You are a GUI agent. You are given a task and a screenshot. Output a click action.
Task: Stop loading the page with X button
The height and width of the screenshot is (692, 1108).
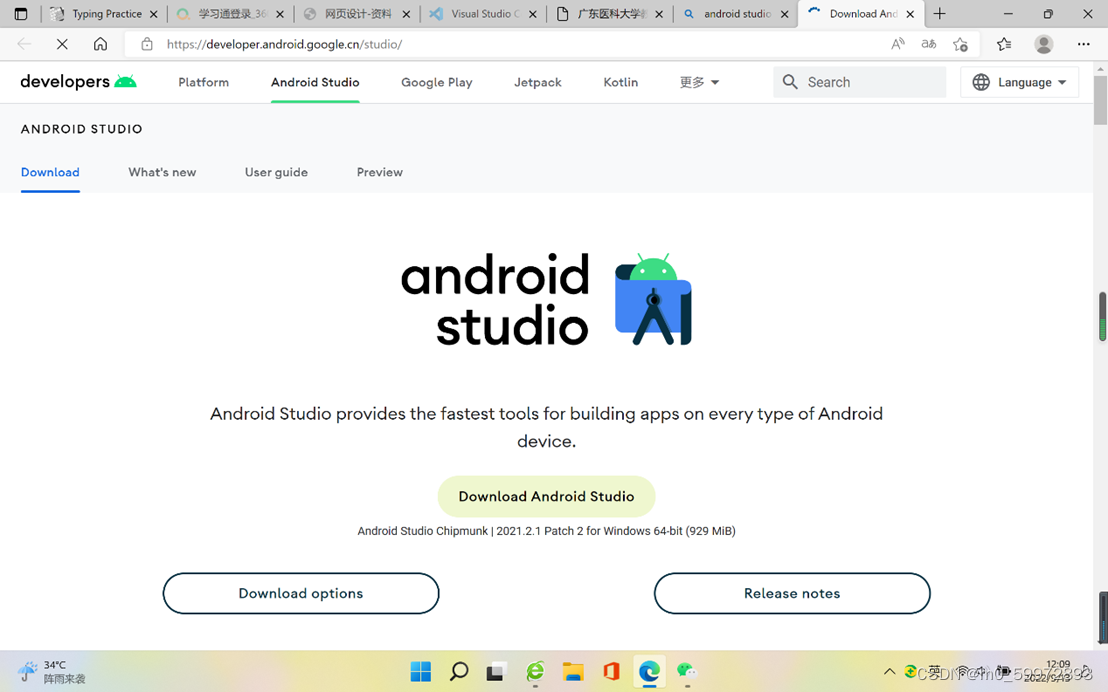[x=62, y=44]
